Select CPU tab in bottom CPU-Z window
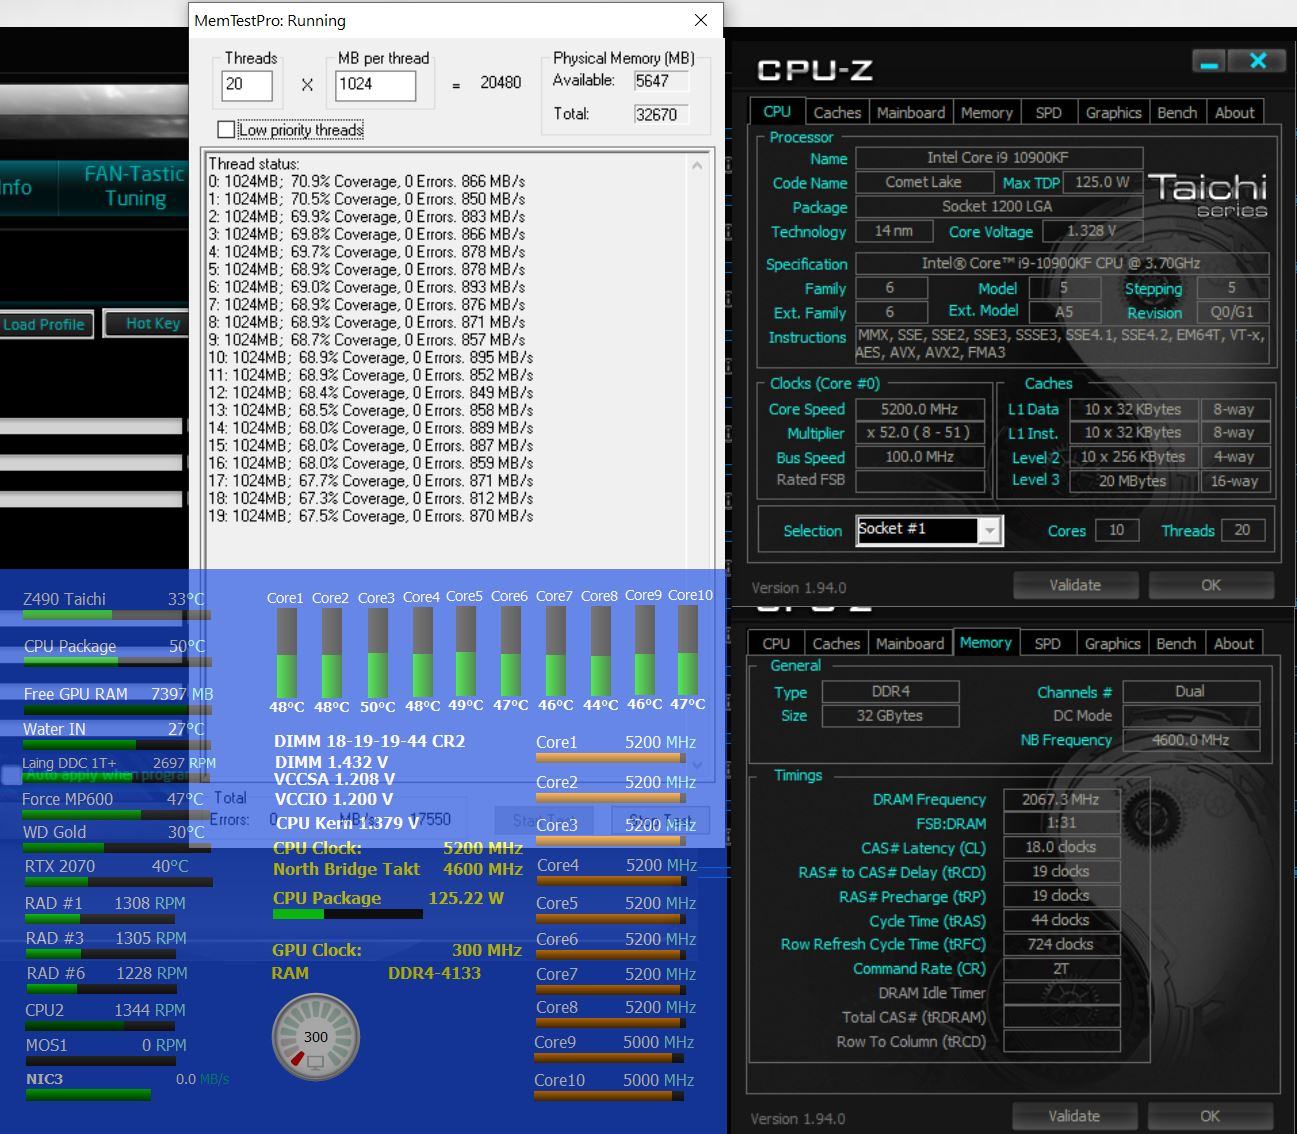This screenshot has height=1134, width=1297. click(x=776, y=644)
